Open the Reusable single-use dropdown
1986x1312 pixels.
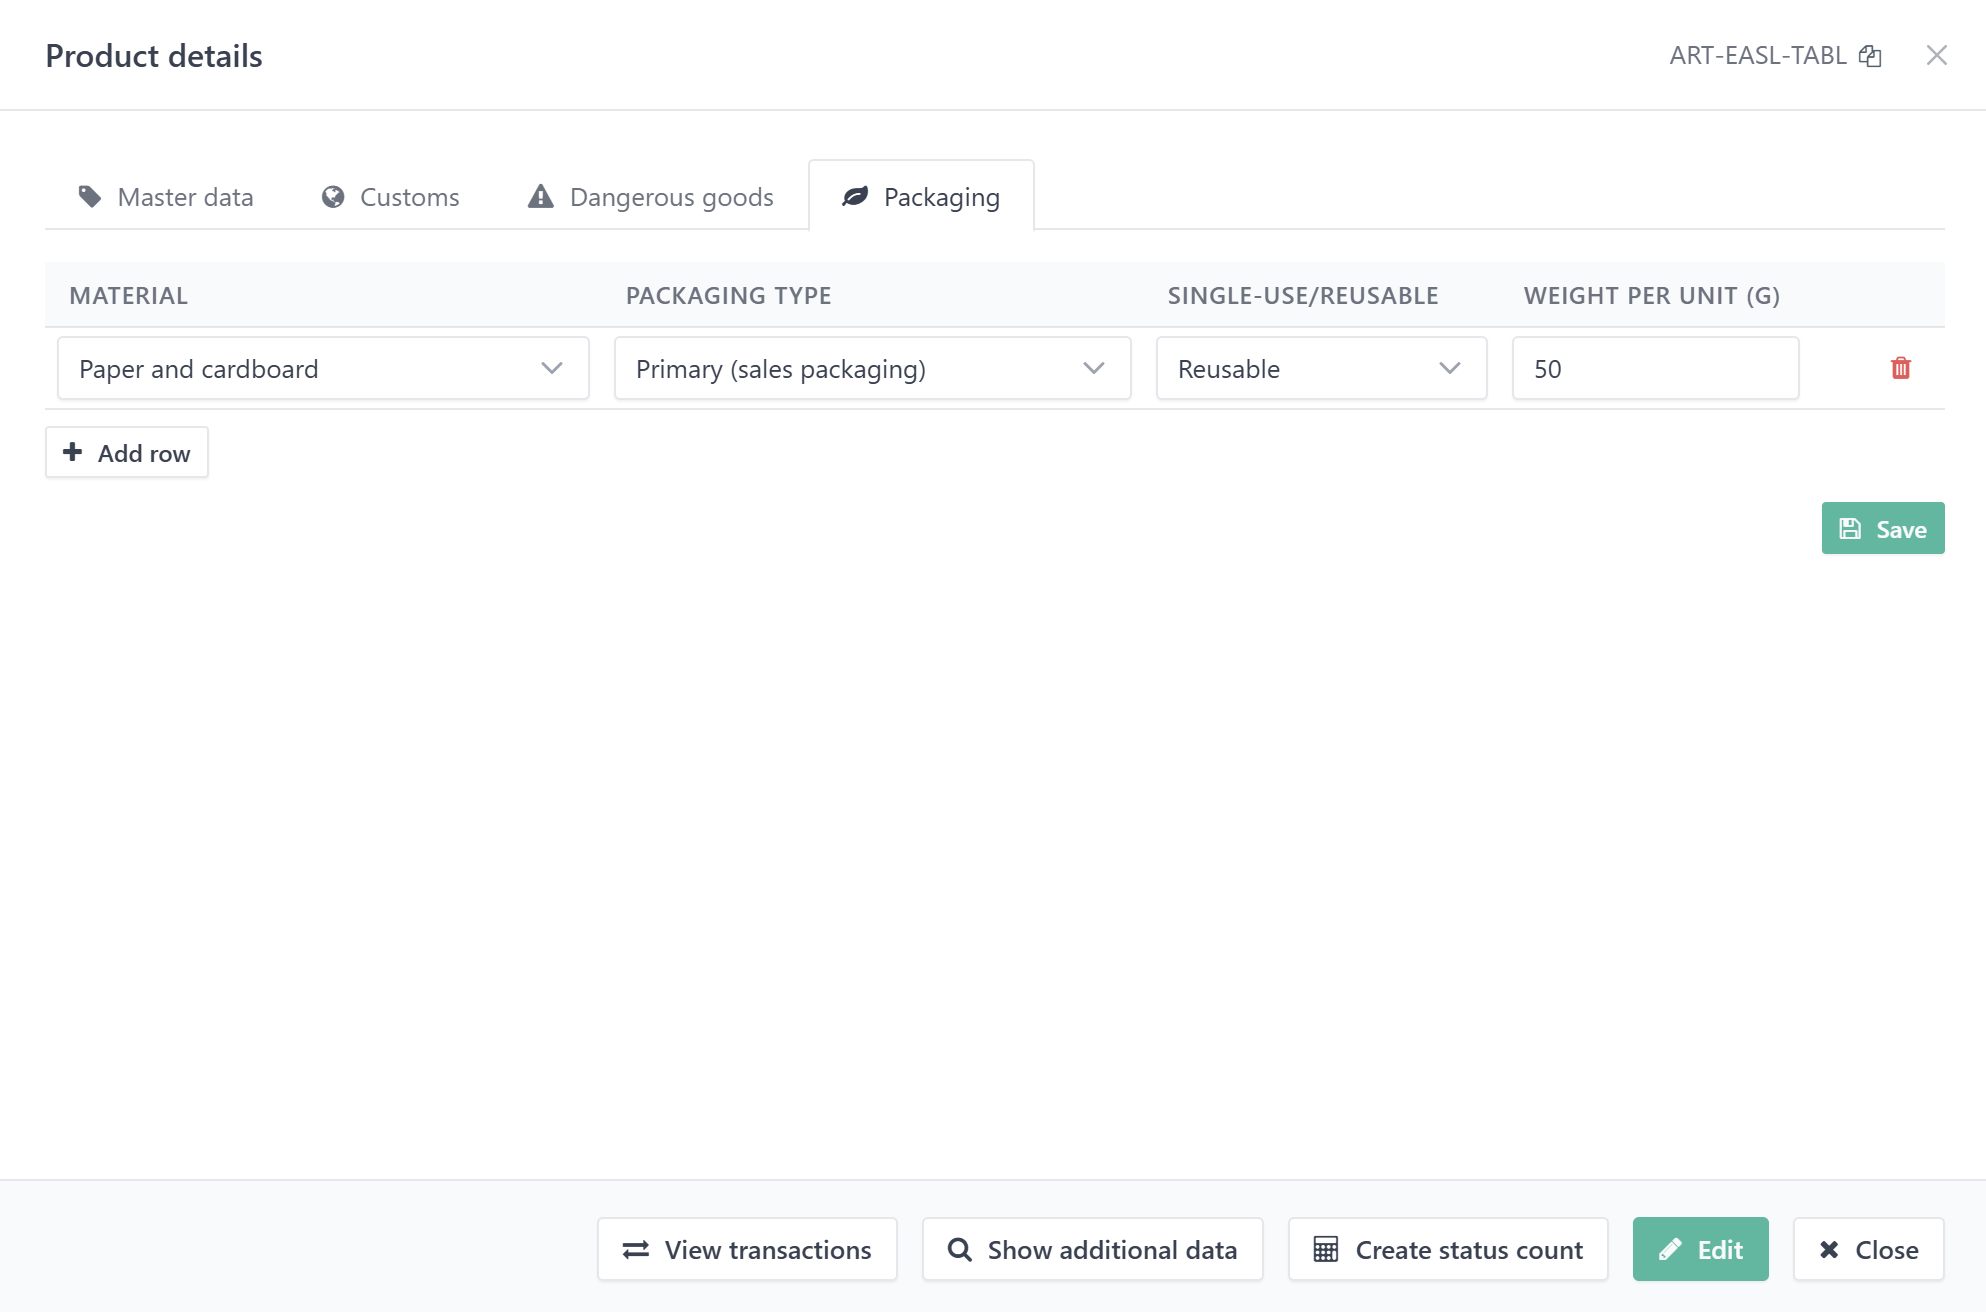click(x=1321, y=369)
